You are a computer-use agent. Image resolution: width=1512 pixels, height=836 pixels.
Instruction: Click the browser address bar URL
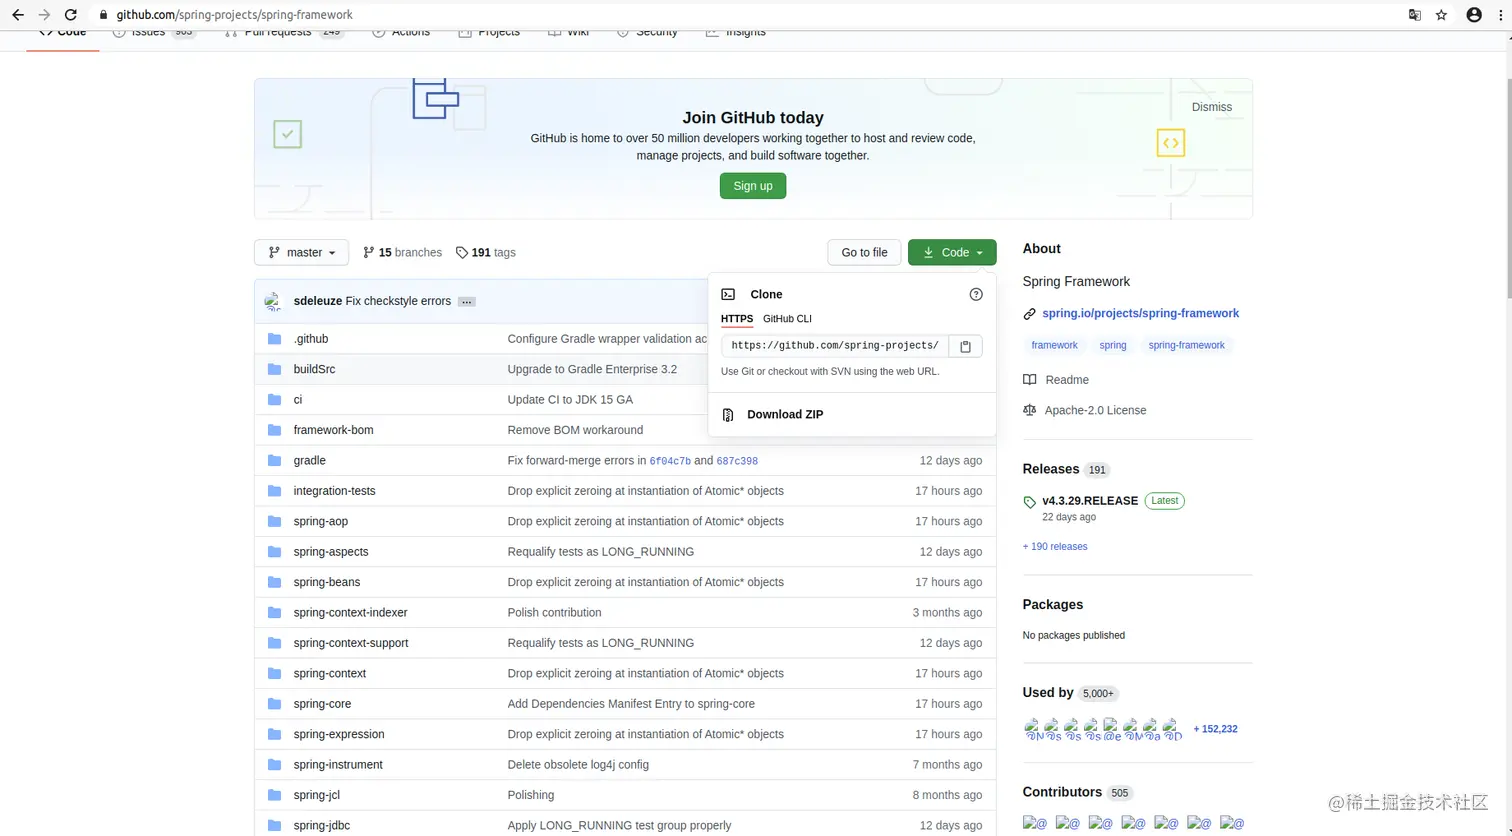pyautogui.click(x=234, y=15)
